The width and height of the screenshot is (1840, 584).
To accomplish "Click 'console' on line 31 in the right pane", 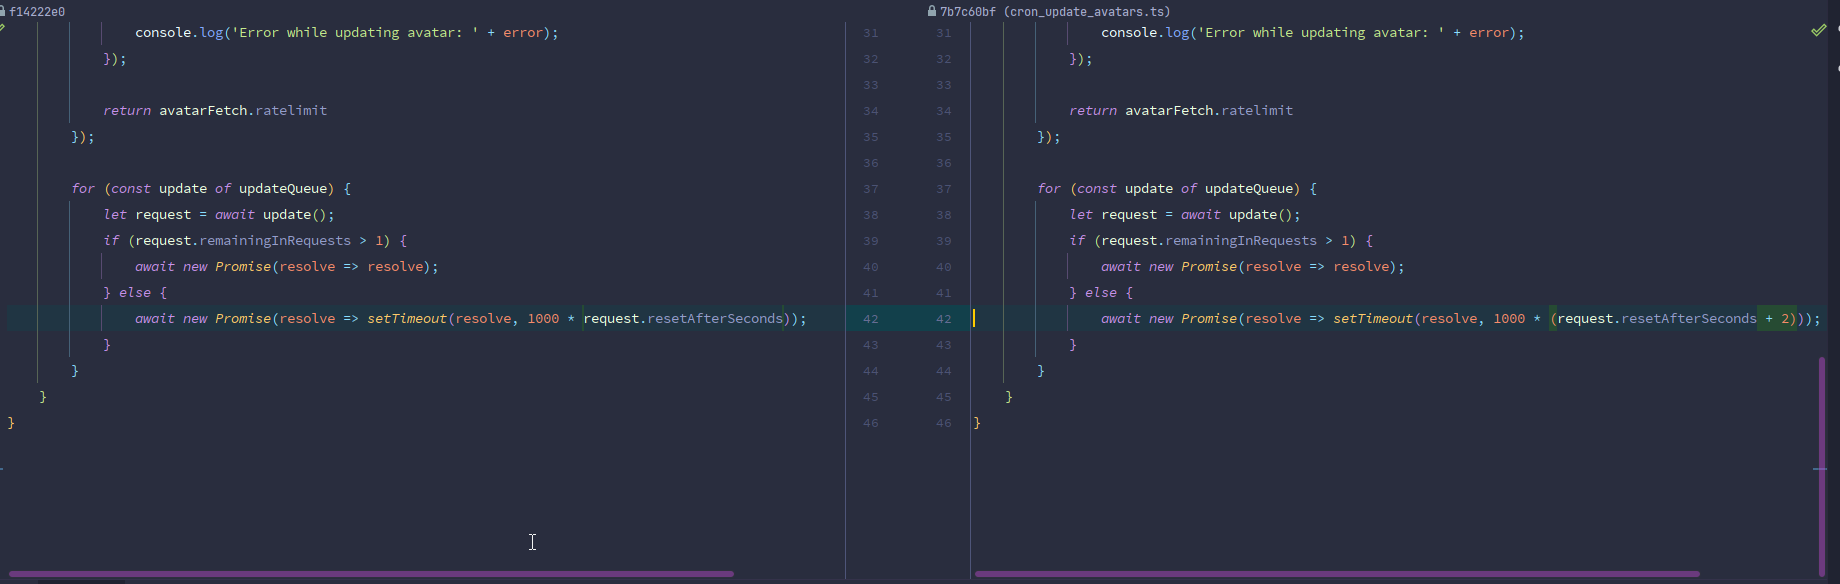I will point(1128,33).
